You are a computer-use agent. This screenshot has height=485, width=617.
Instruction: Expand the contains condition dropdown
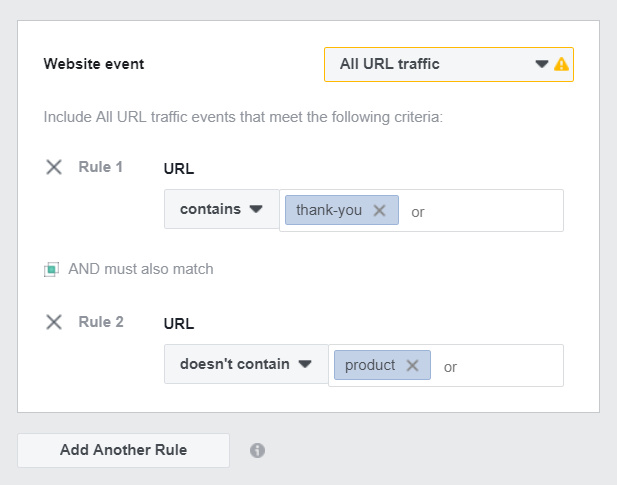point(222,209)
